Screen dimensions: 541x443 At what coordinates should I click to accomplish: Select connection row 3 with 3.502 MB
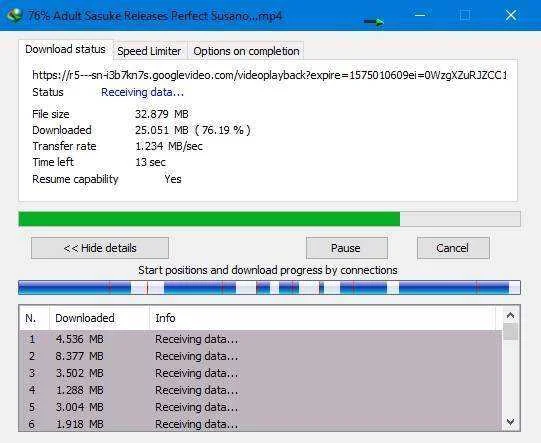point(261,373)
